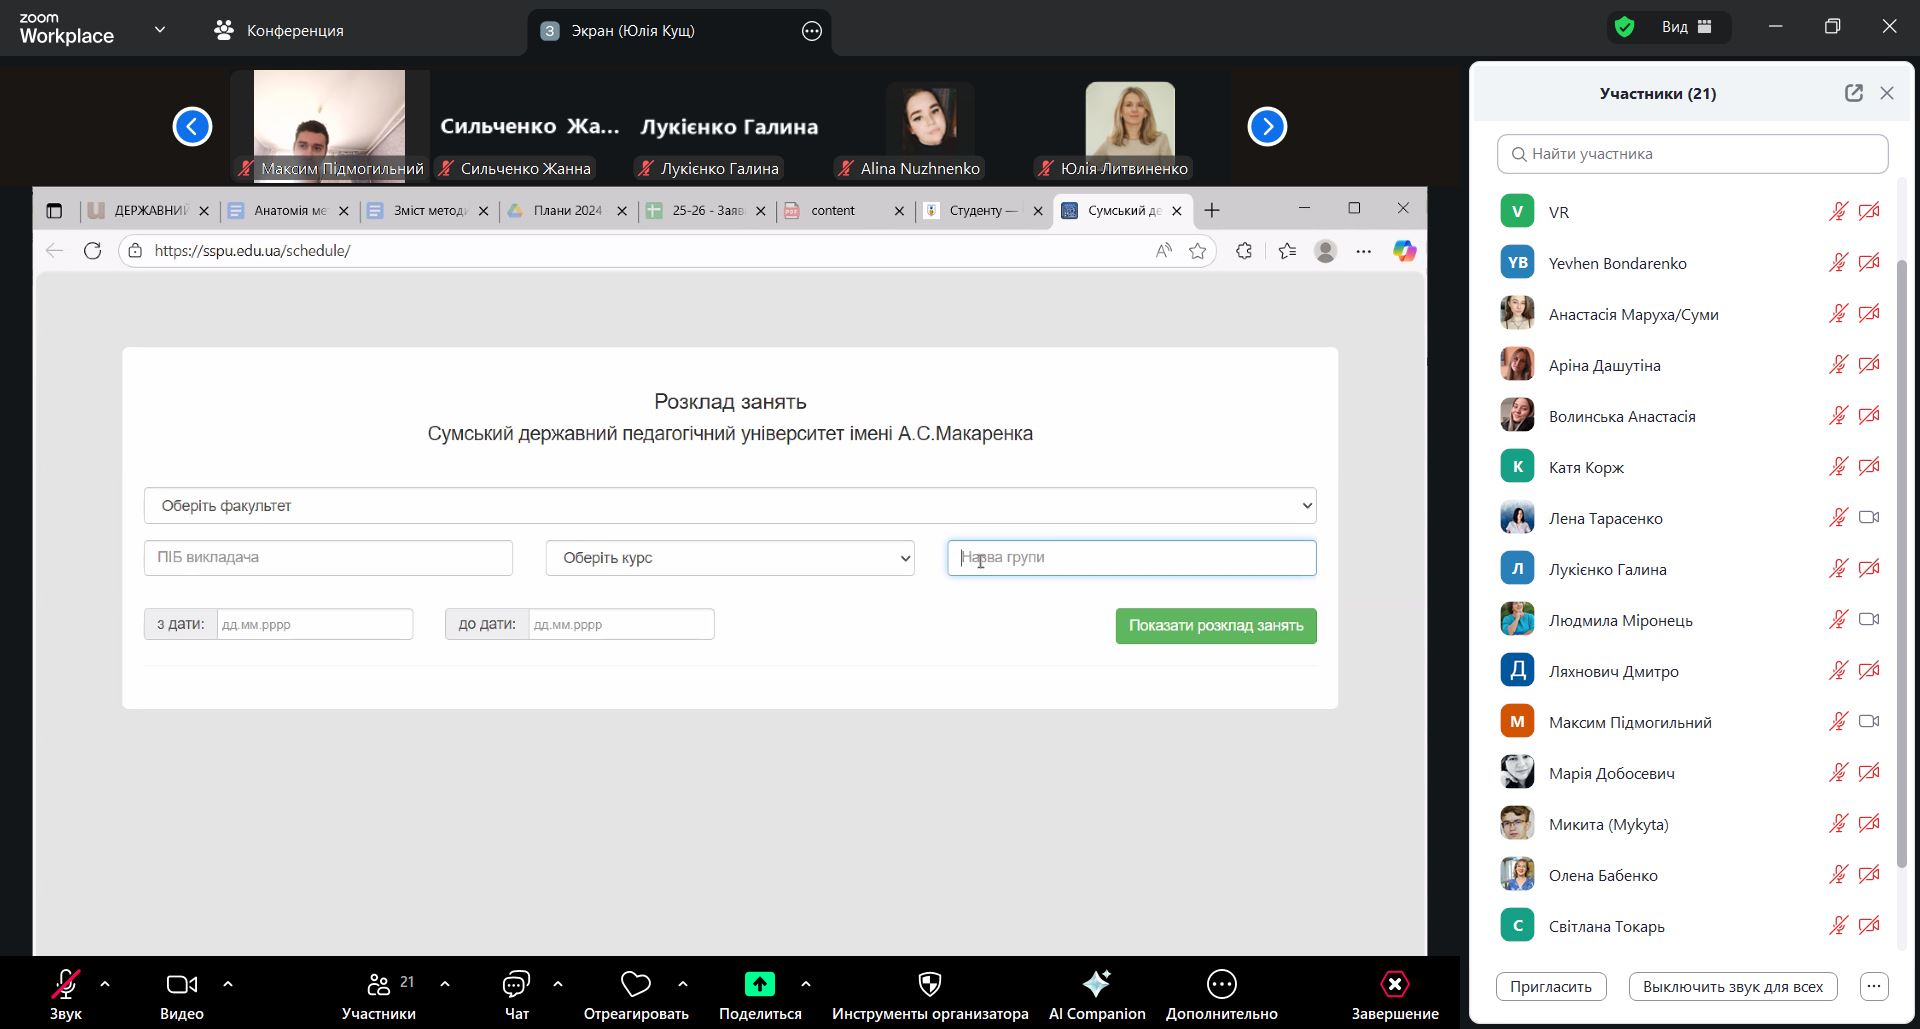Click the participants panel vertical scrollbar
The width and height of the screenshot is (1920, 1029).
pos(1901,560)
